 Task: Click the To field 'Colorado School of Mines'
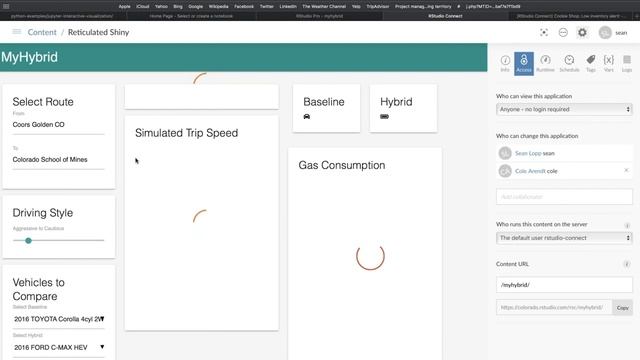point(58,160)
